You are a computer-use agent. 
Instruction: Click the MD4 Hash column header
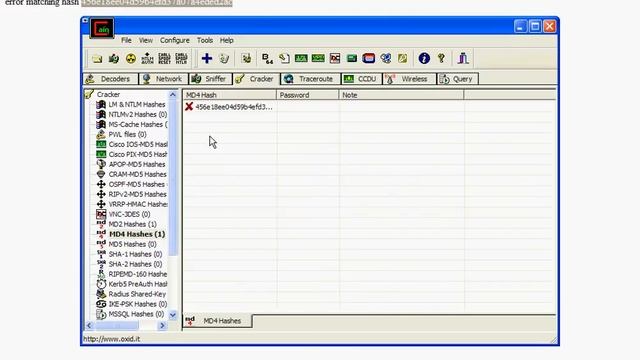[x=229, y=95]
